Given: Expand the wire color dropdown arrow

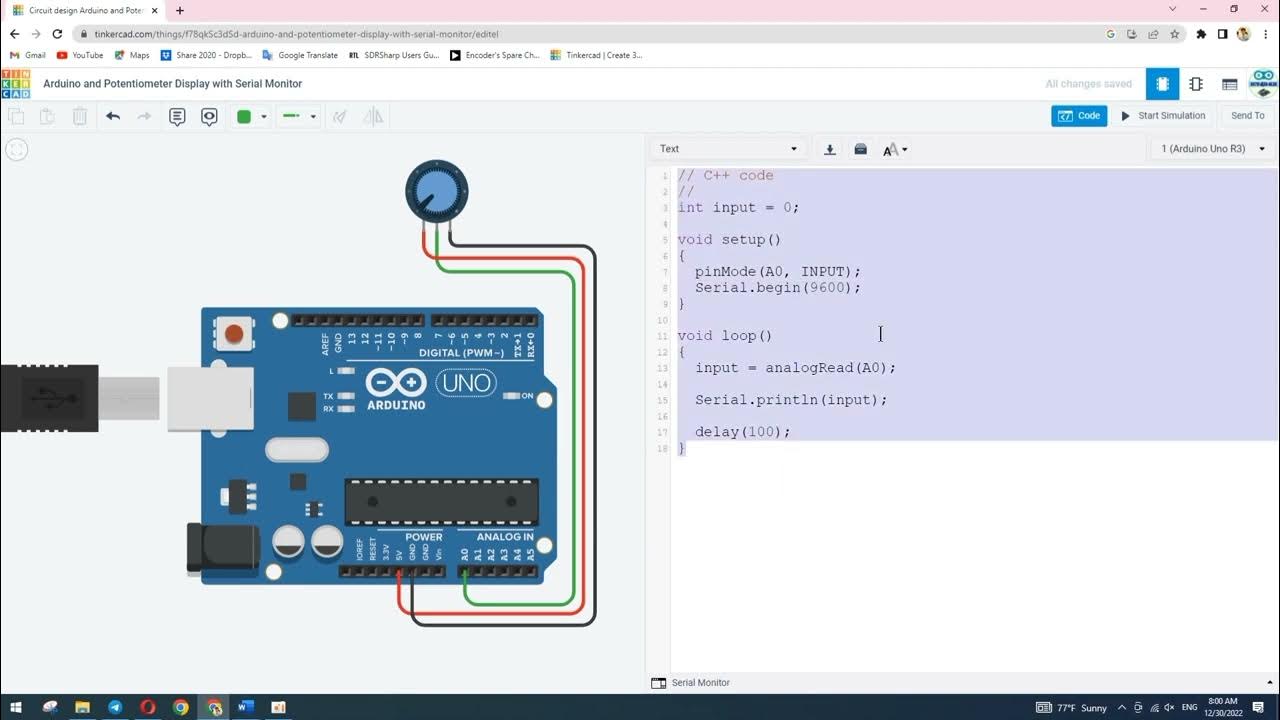Looking at the screenshot, I should pyautogui.click(x=264, y=117).
